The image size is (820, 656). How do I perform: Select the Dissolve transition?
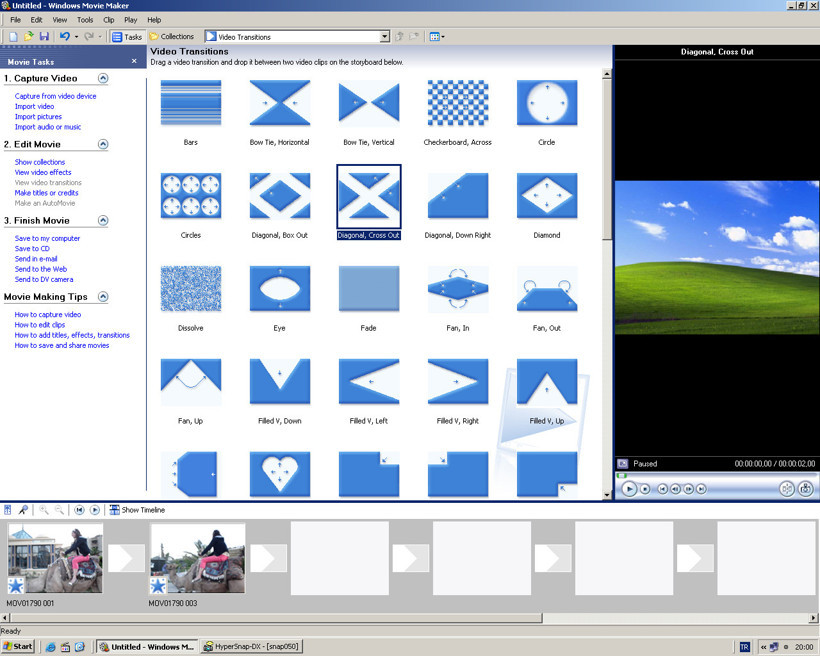pos(191,289)
